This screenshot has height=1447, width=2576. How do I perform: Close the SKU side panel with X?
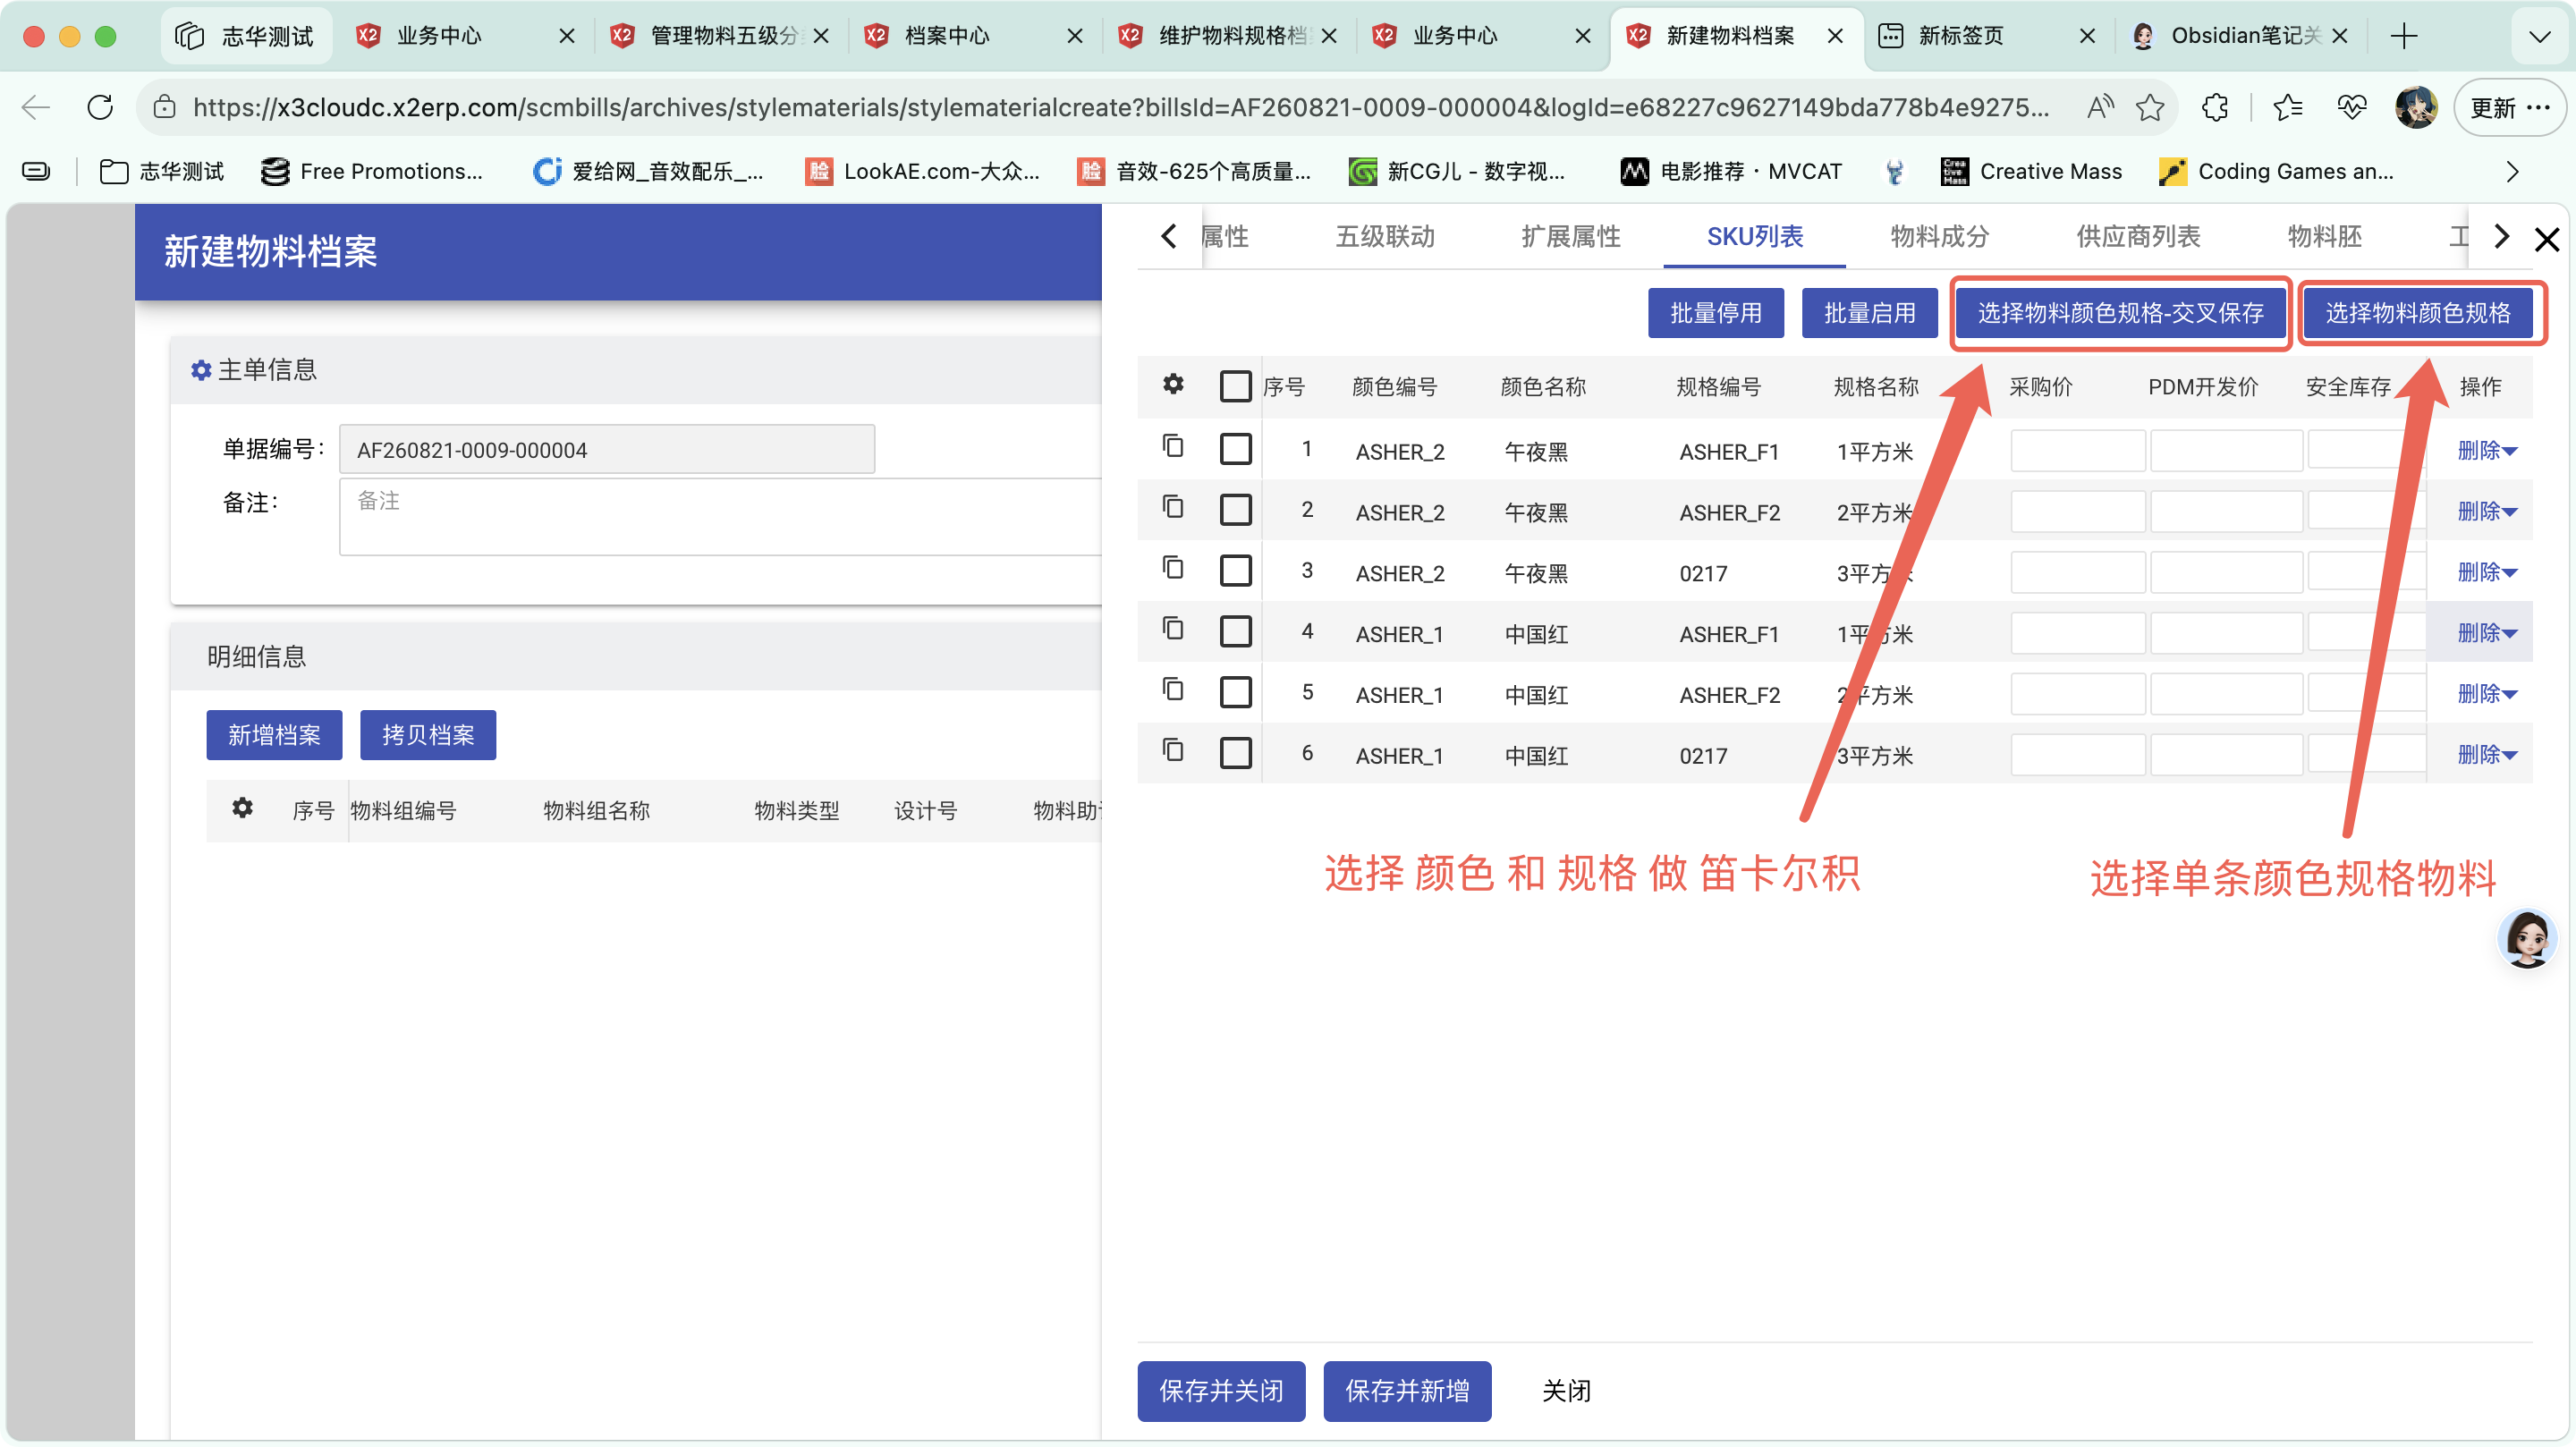[2546, 239]
